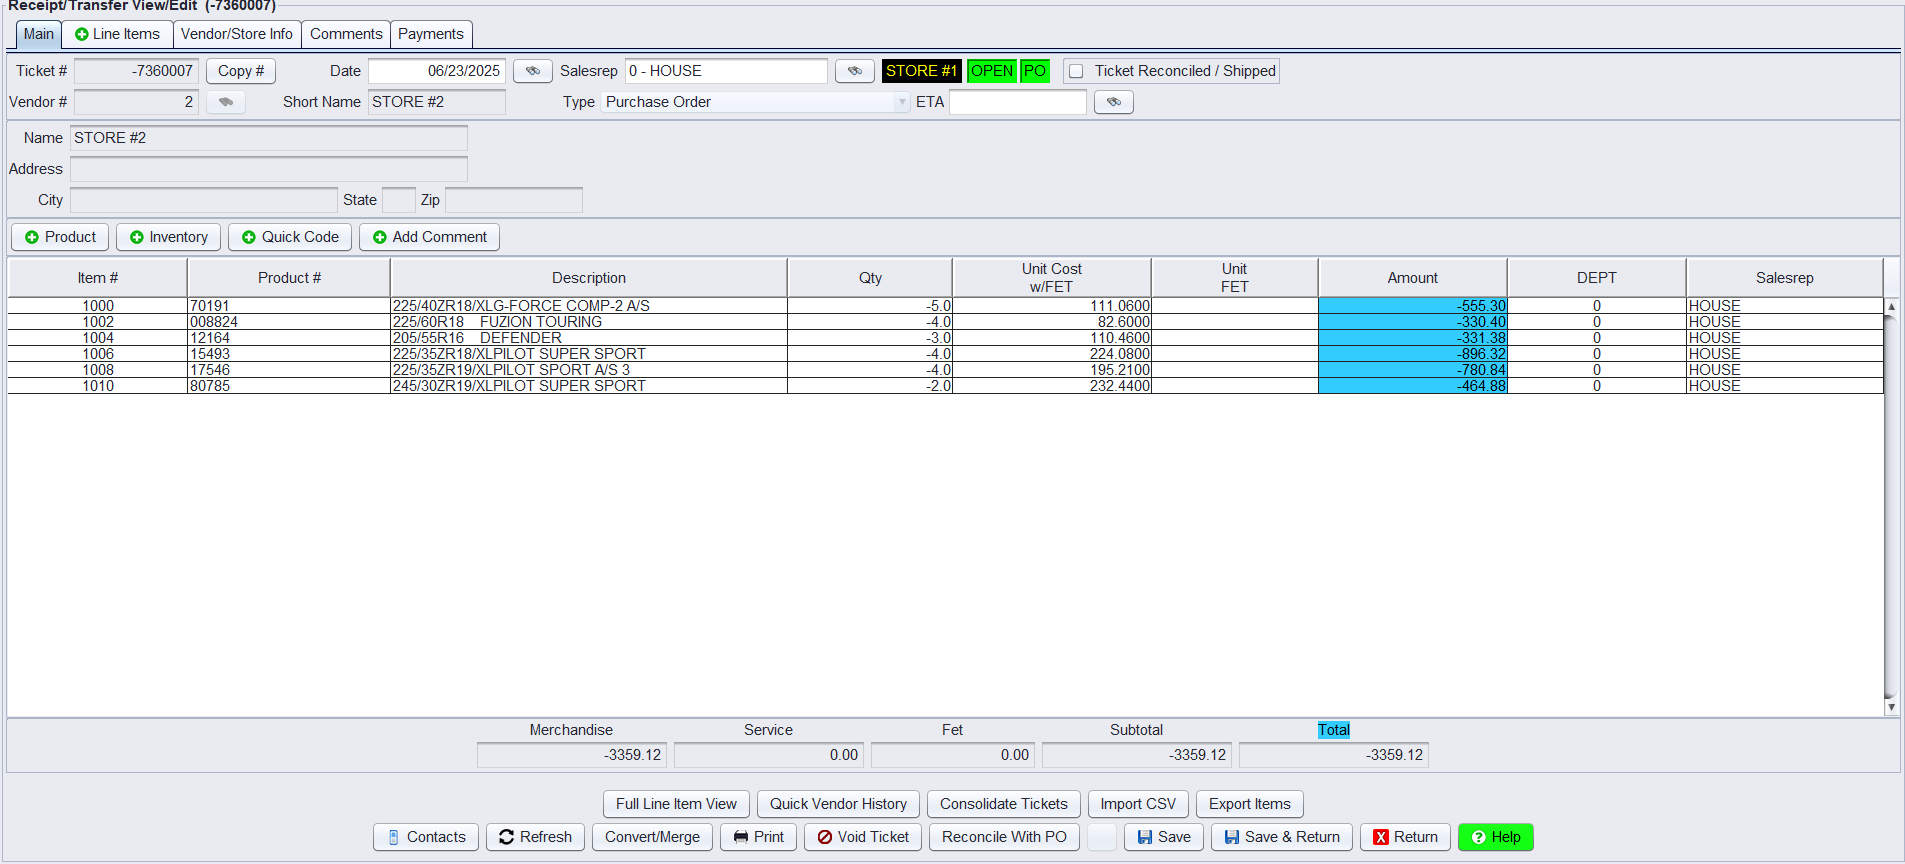This screenshot has height=864, width=1905.
Task: Click the Print button with printer icon
Action: (x=758, y=837)
